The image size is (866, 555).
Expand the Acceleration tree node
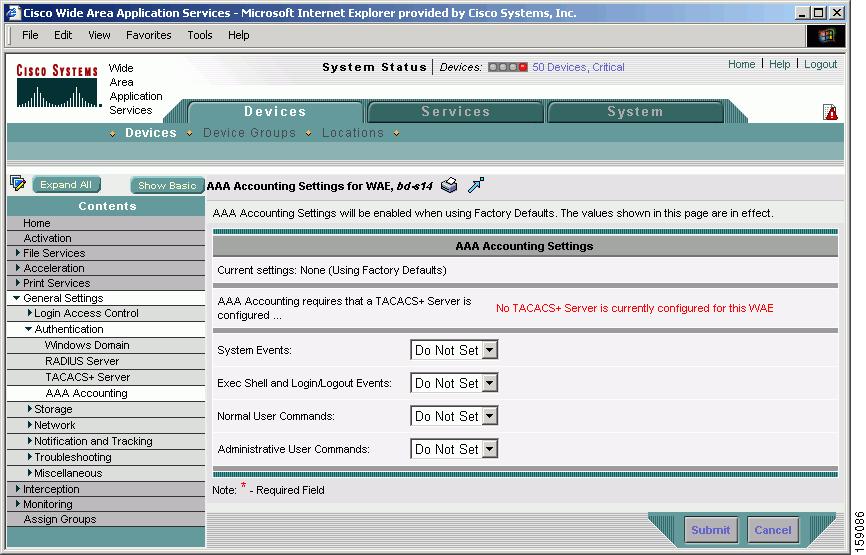click(18, 267)
